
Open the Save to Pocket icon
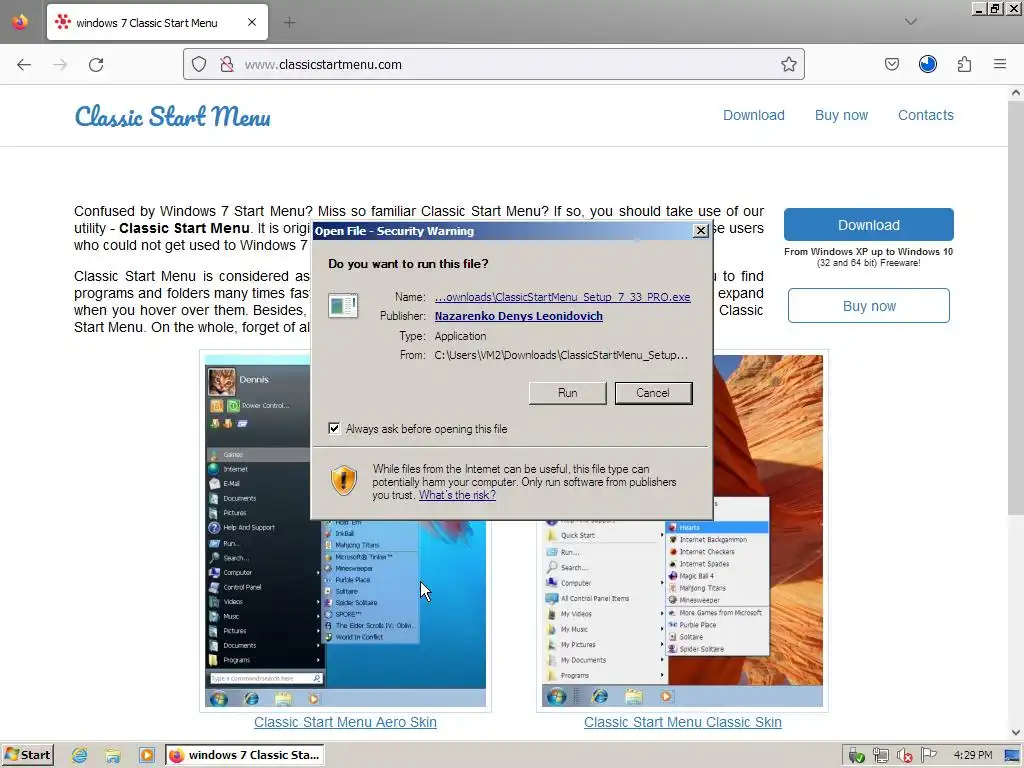click(x=891, y=64)
